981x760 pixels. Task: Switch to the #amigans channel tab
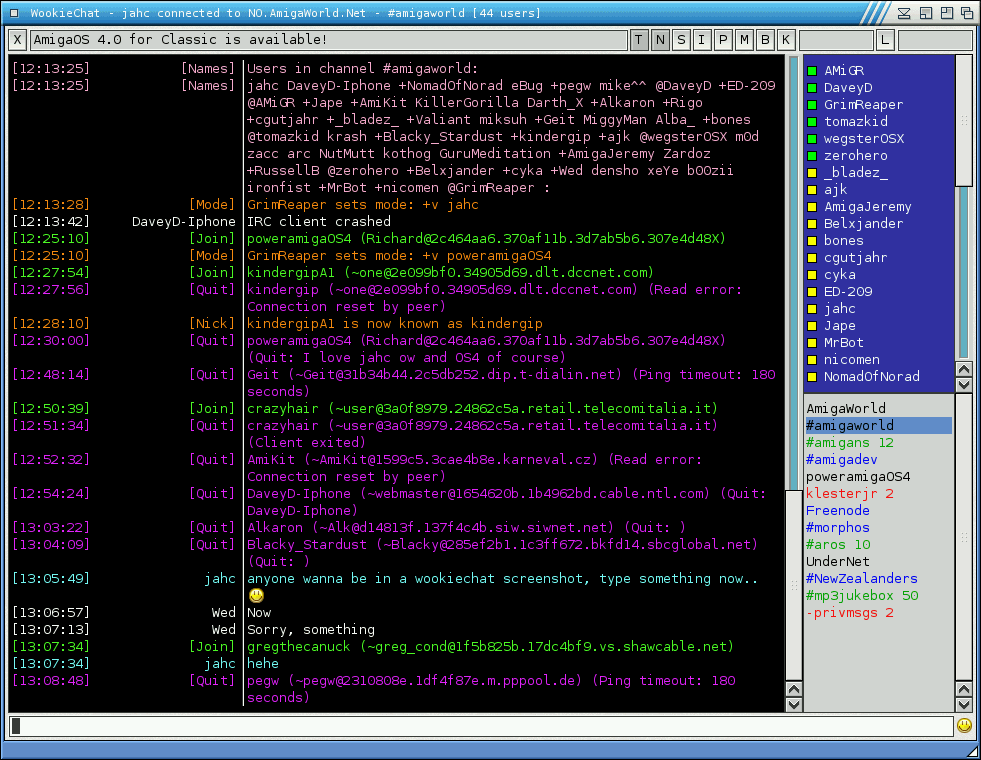pos(850,442)
